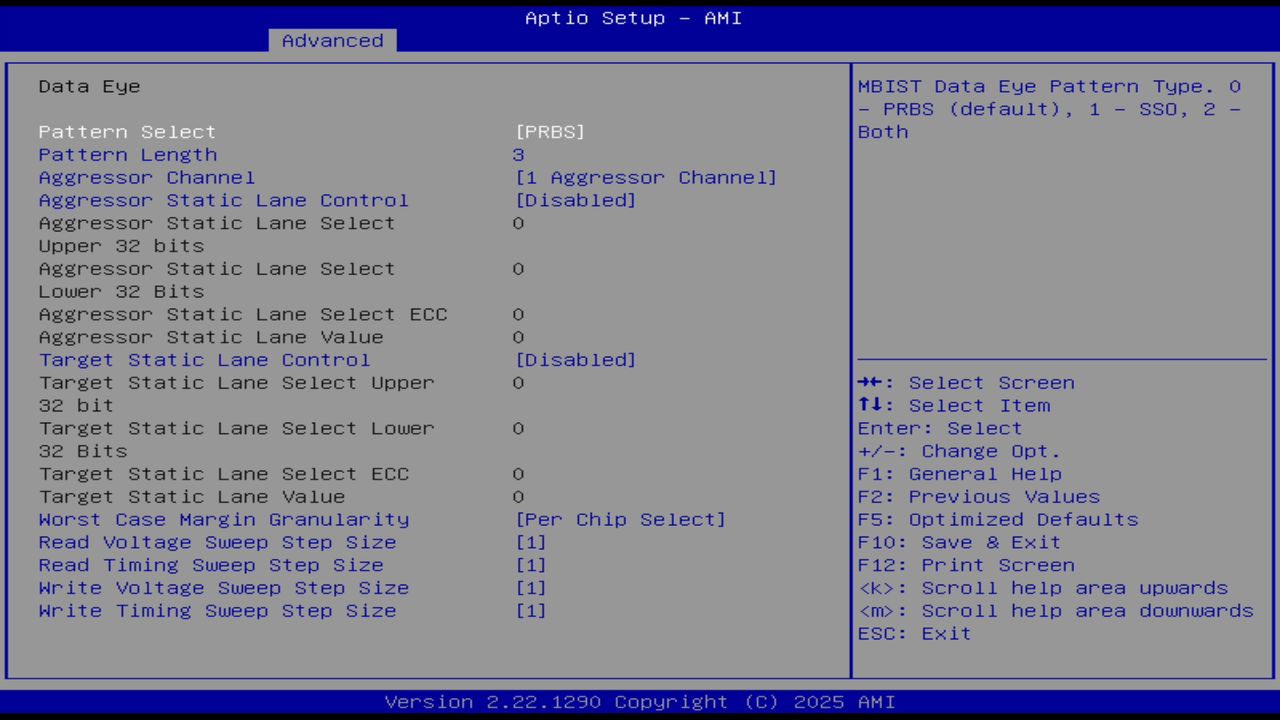Switch to the Advanced tab
The image size is (1280, 720).
point(331,40)
